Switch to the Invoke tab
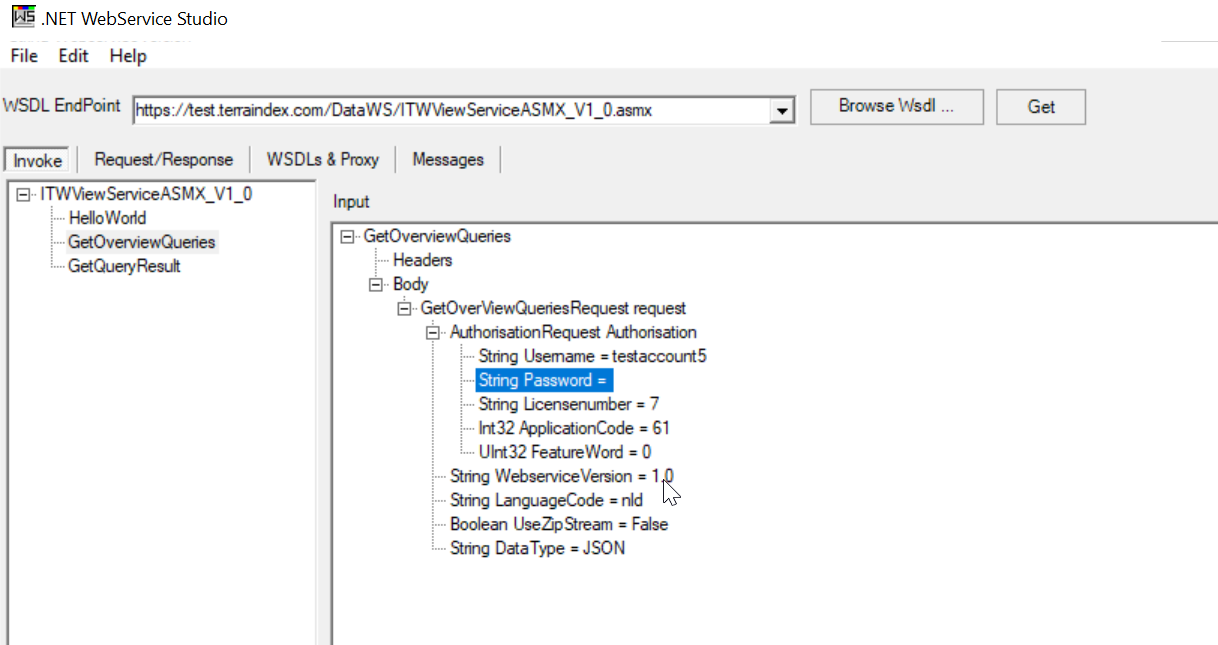The image size is (1218, 645). (38, 160)
